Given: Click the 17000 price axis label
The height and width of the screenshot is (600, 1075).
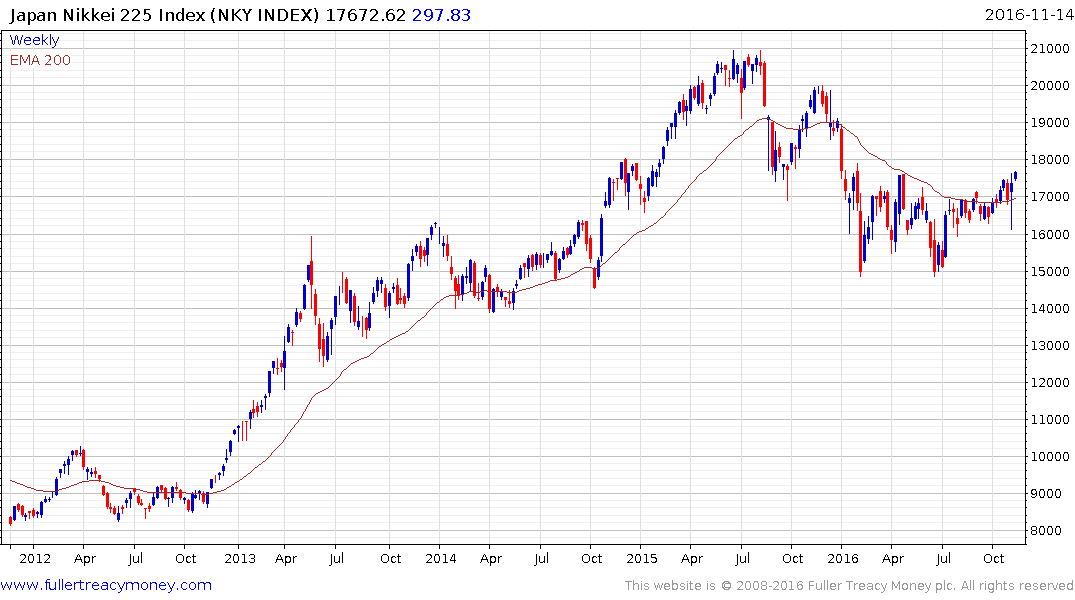Looking at the screenshot, I should 1050,197.
